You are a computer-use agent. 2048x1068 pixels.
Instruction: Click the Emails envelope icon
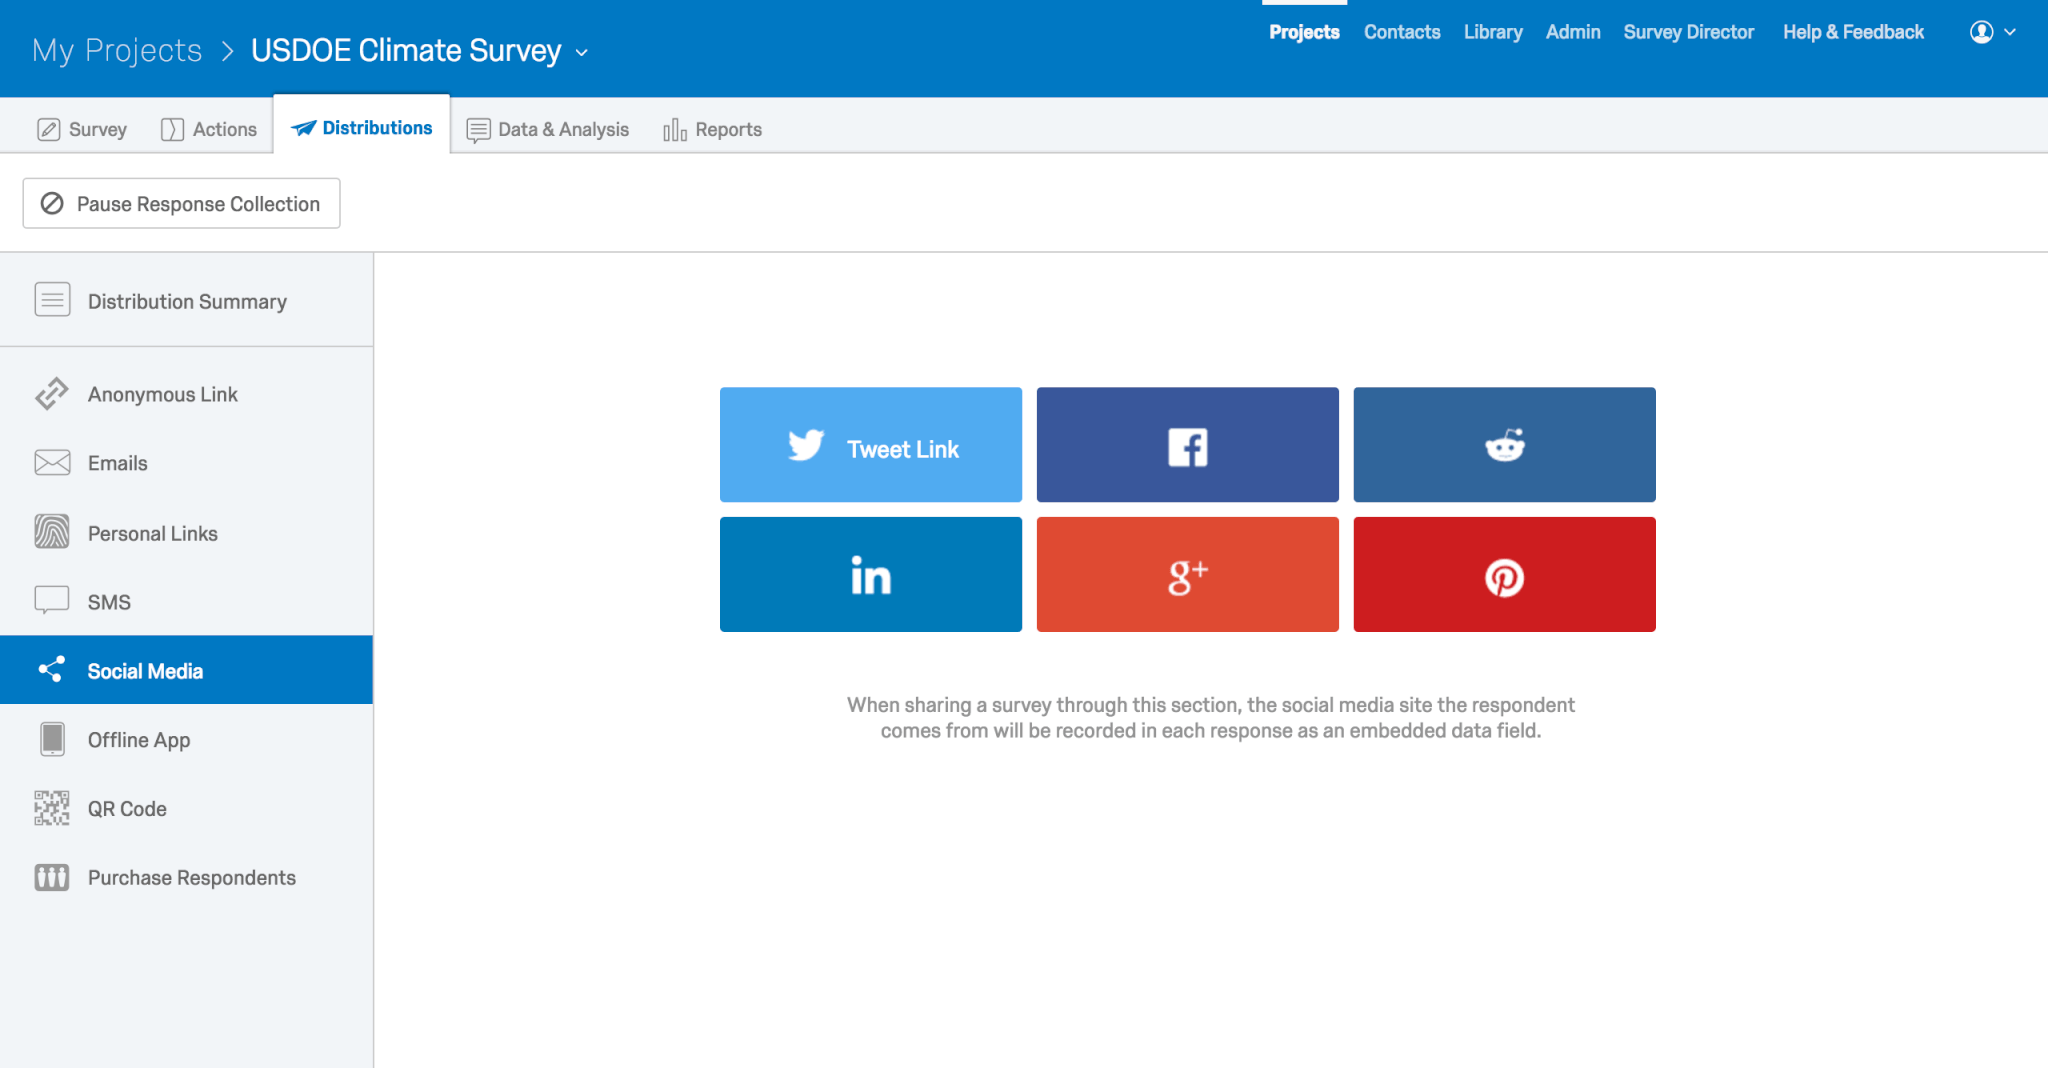point(52,462)
